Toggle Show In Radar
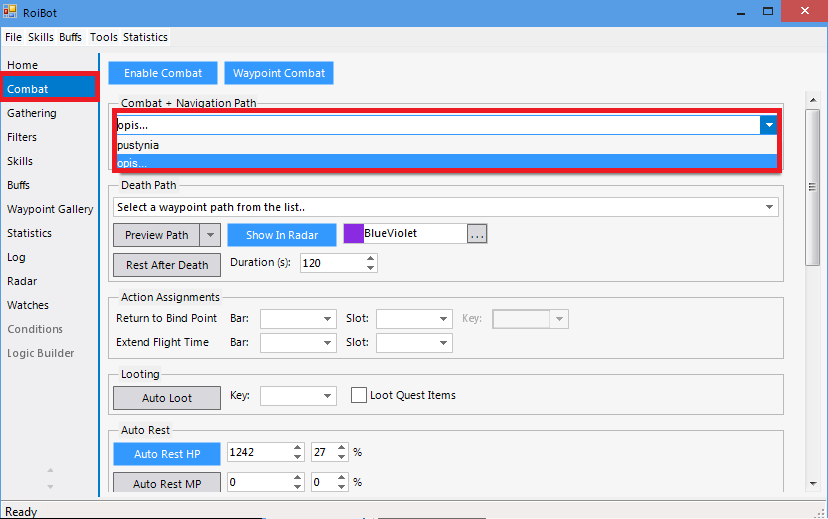828x519 pixels. point(282,235)
